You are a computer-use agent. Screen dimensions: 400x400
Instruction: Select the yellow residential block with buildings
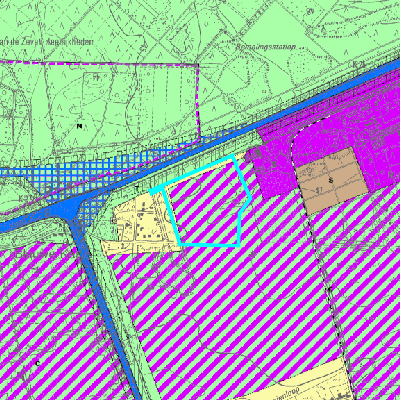143,222
